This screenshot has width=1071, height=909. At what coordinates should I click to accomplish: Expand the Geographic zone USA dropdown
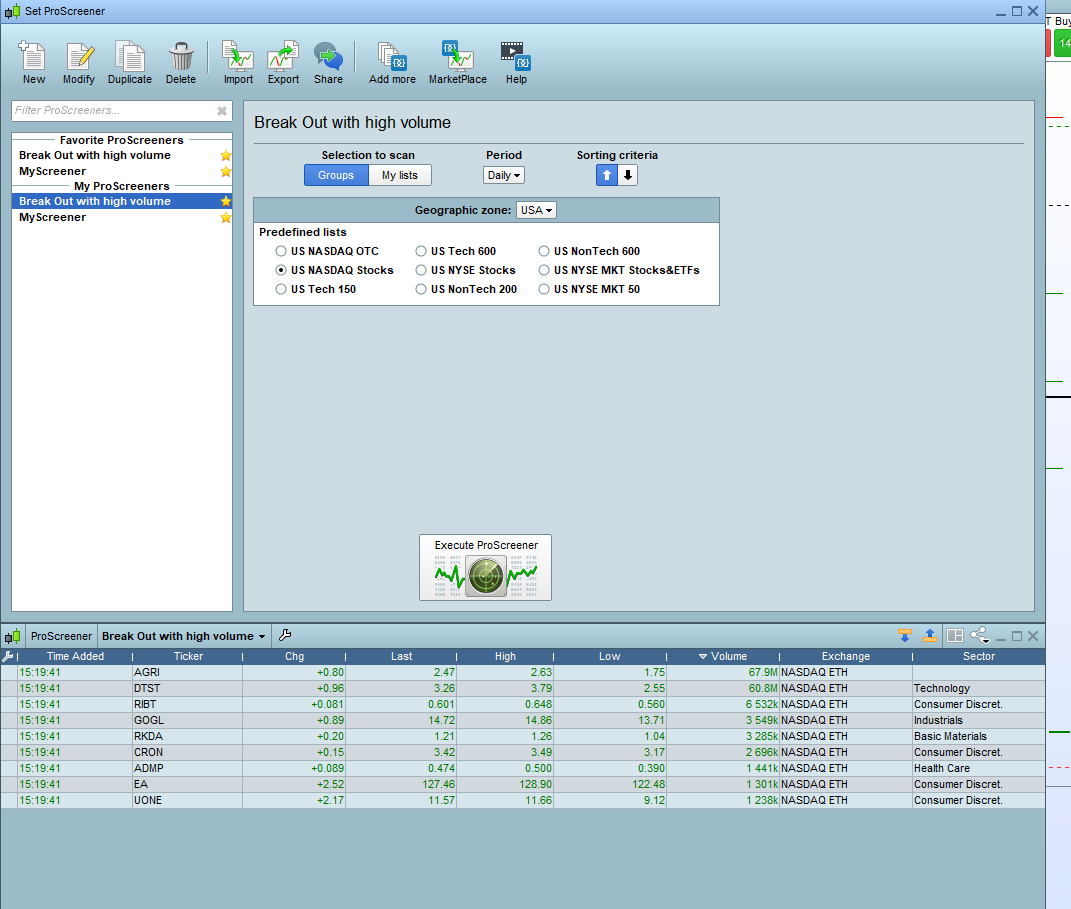[536, 210]
